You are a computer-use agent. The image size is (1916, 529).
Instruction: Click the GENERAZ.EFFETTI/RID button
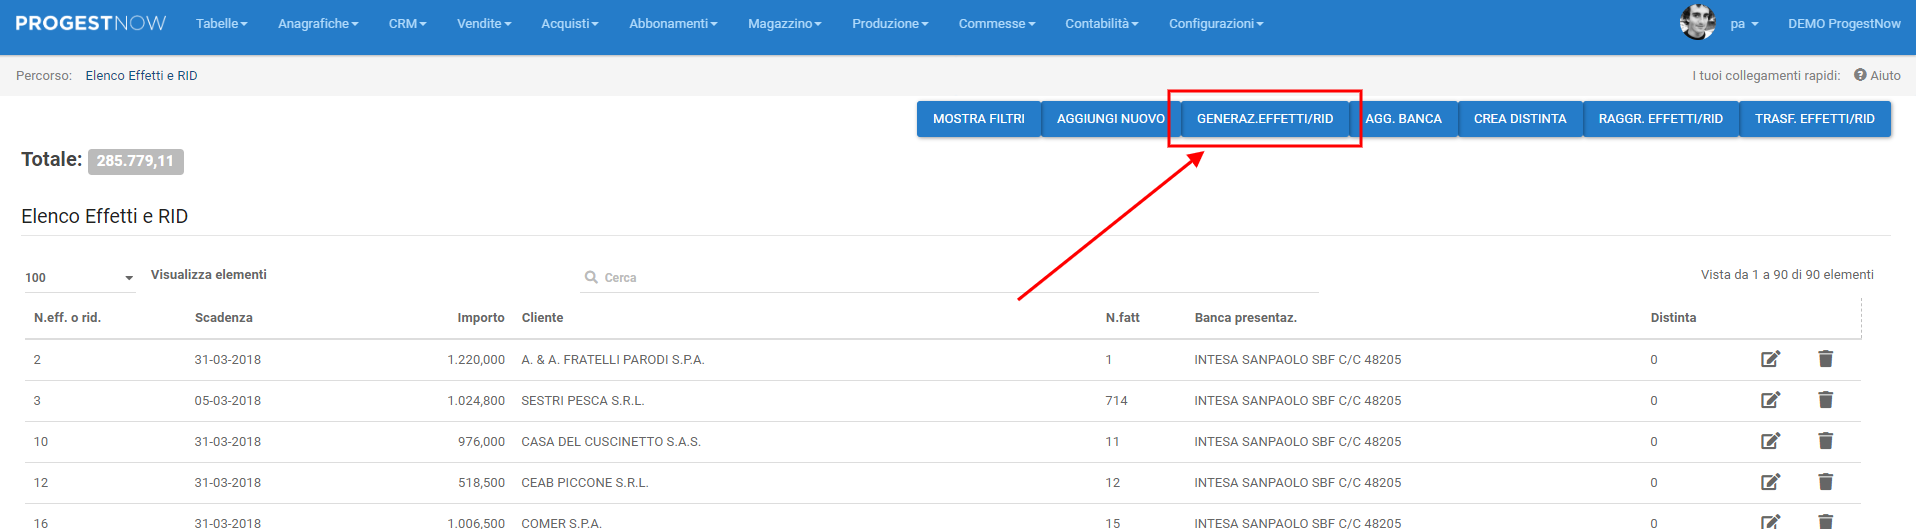click(x=1264, y=119)
